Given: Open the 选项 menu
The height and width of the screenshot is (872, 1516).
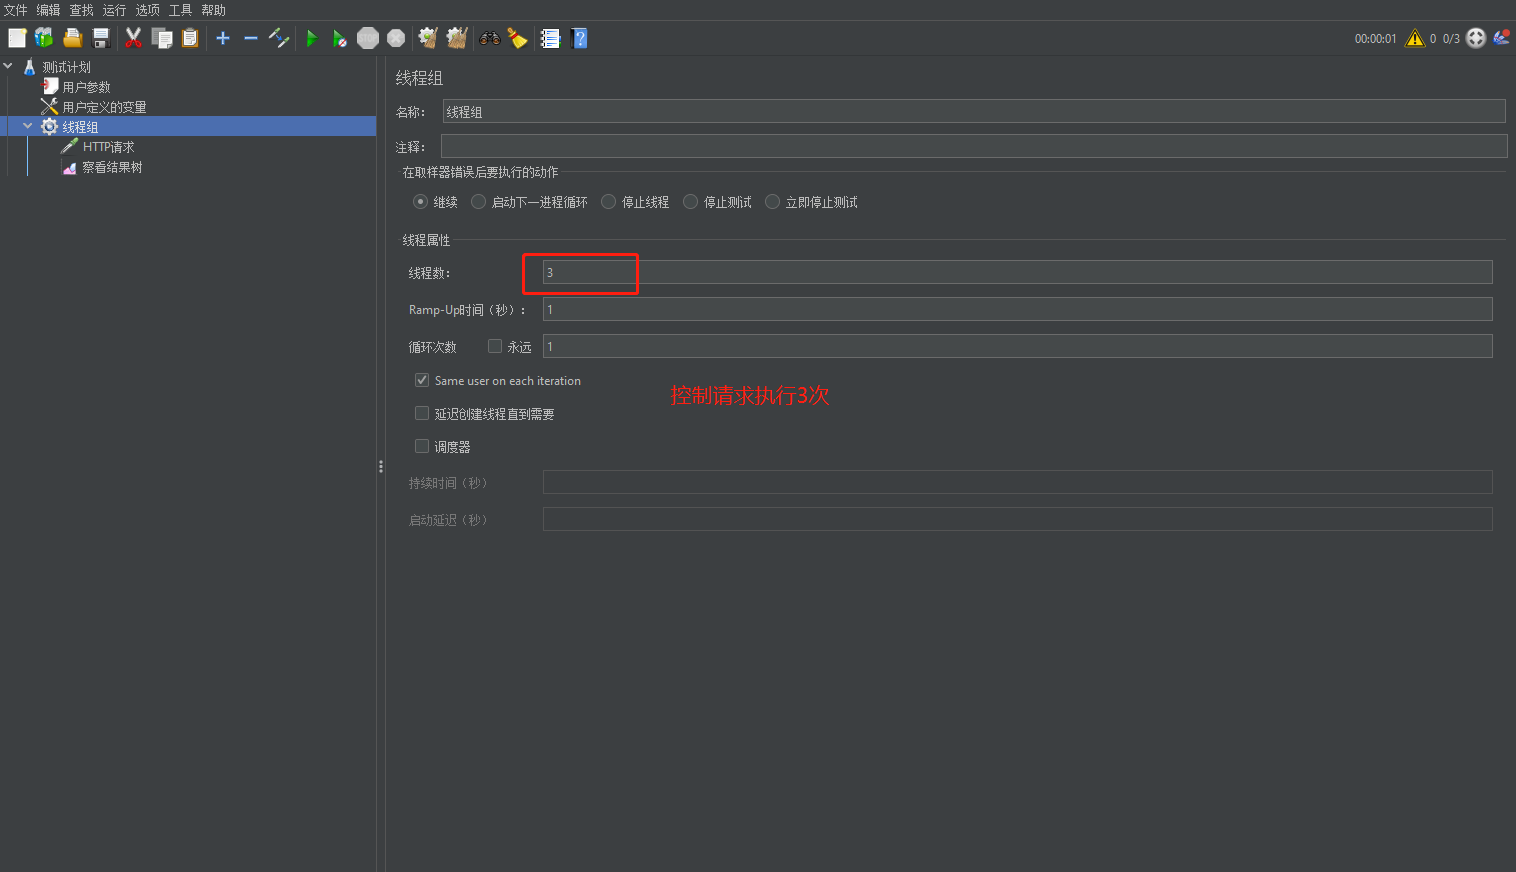Looking at the screenshot, I should point(148,10).
